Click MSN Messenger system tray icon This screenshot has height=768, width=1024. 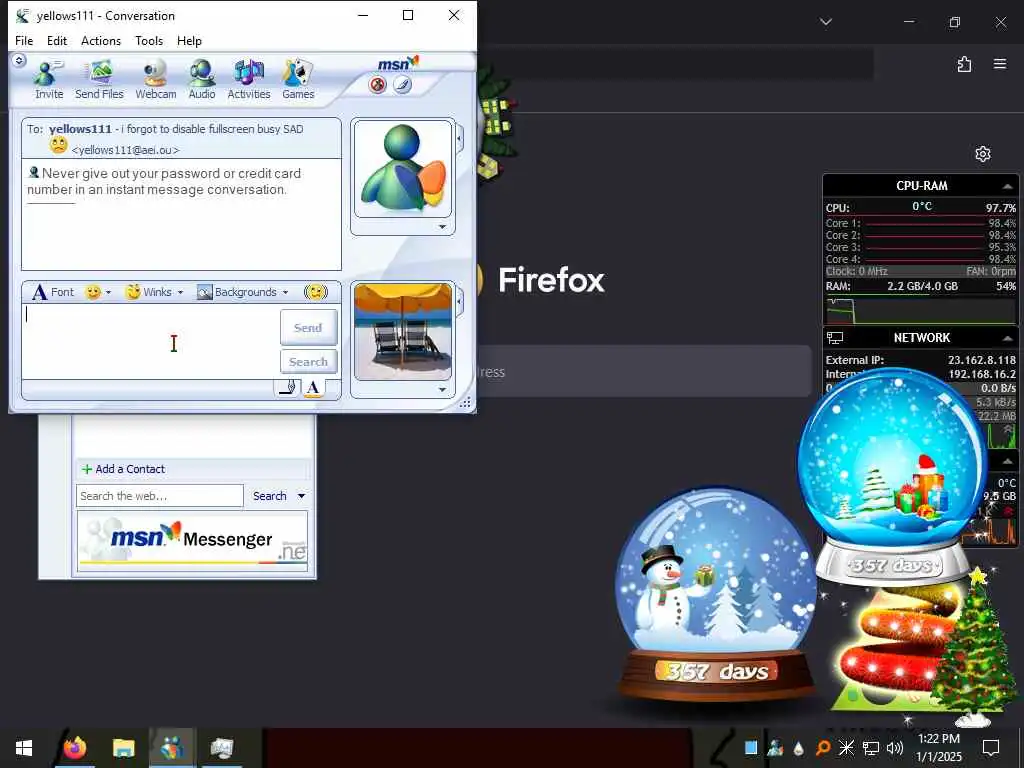point(775,748)
